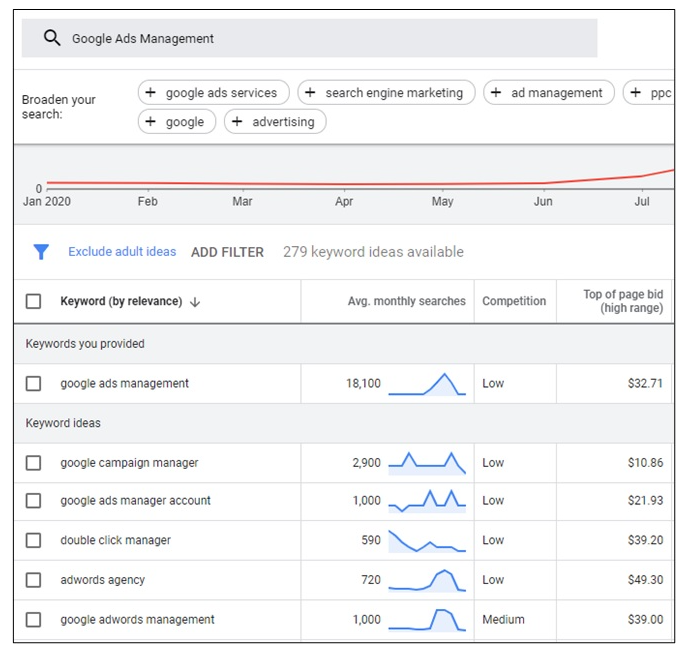Click the google campaign manager keyword text
This screenshot has width=683, height=653.
point(129,463)
